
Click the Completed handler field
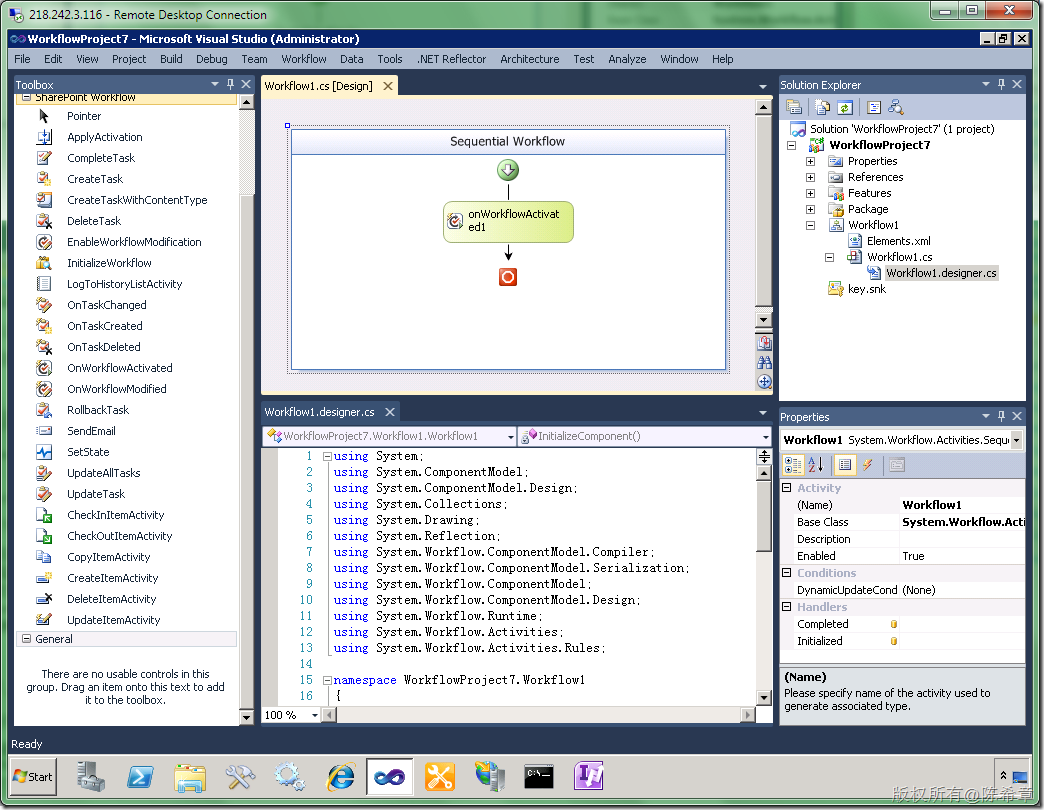(x=962, y=624)
